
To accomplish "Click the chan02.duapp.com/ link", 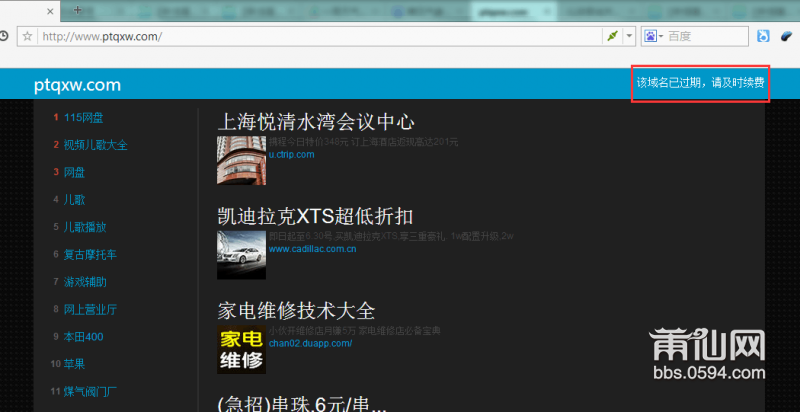I will point(310,343).
